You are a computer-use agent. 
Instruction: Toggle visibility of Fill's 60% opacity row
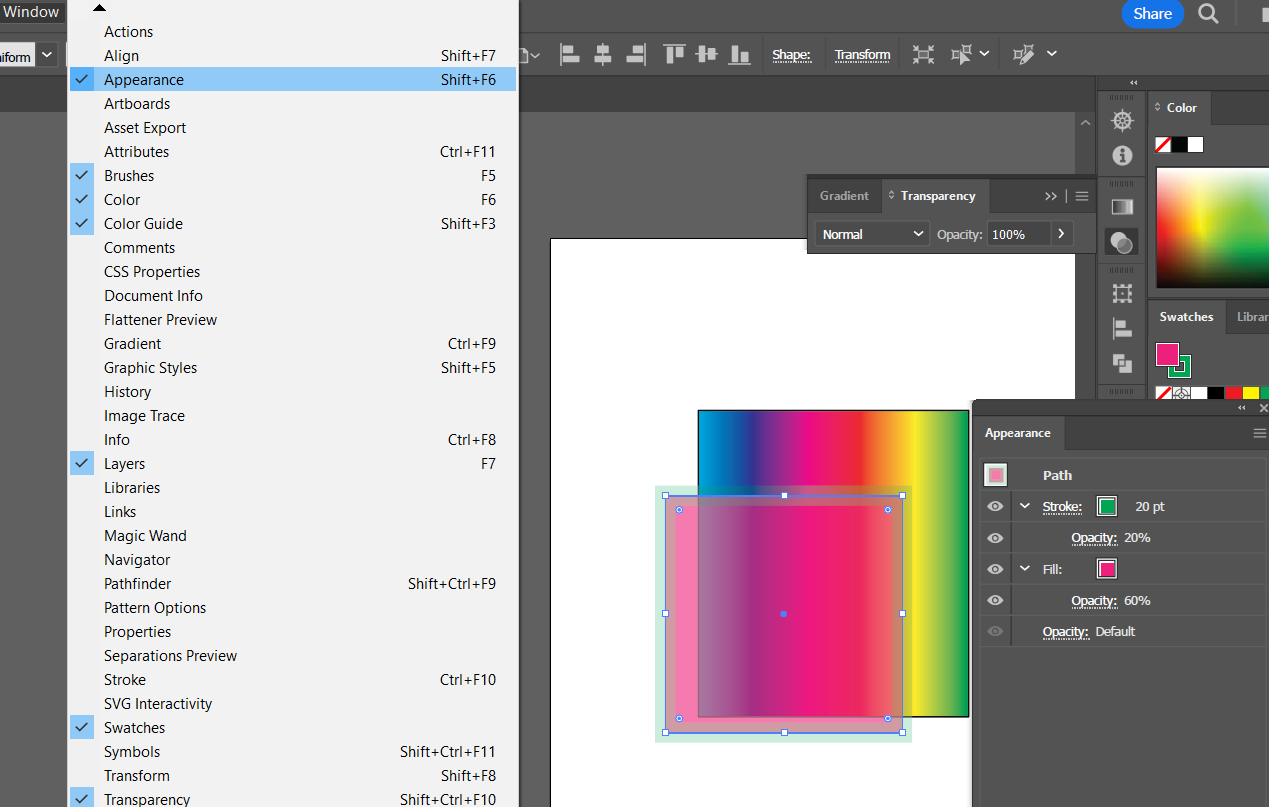pos(995,601)
